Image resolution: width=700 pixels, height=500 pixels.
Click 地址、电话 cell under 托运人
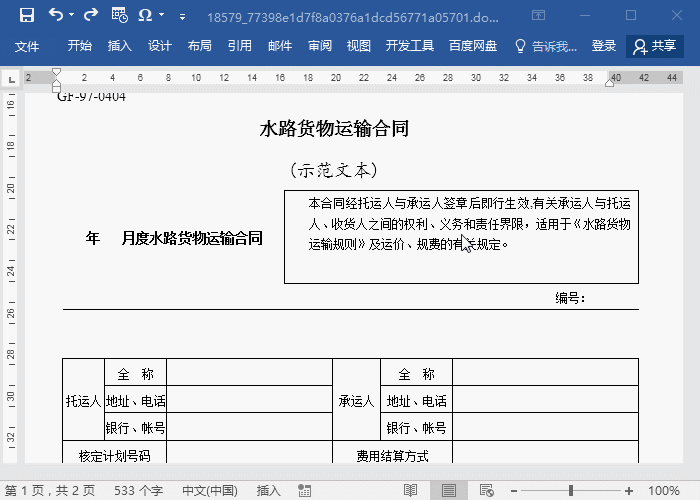coord(135,401)
